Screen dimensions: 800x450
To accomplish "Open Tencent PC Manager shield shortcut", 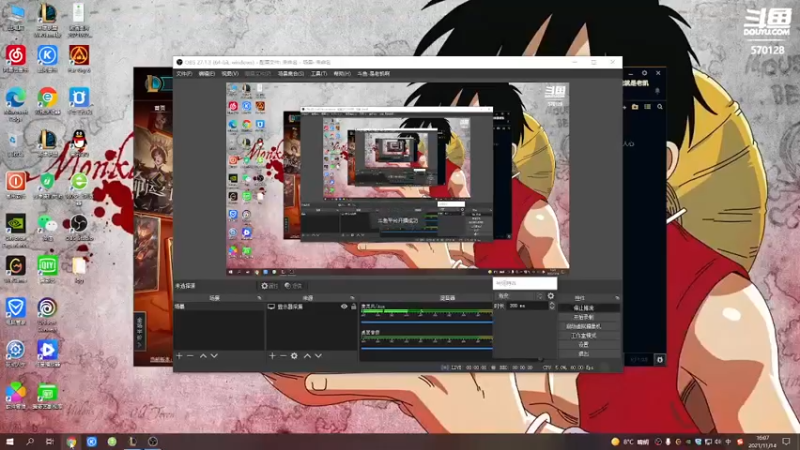I will [x=16, y=311].
